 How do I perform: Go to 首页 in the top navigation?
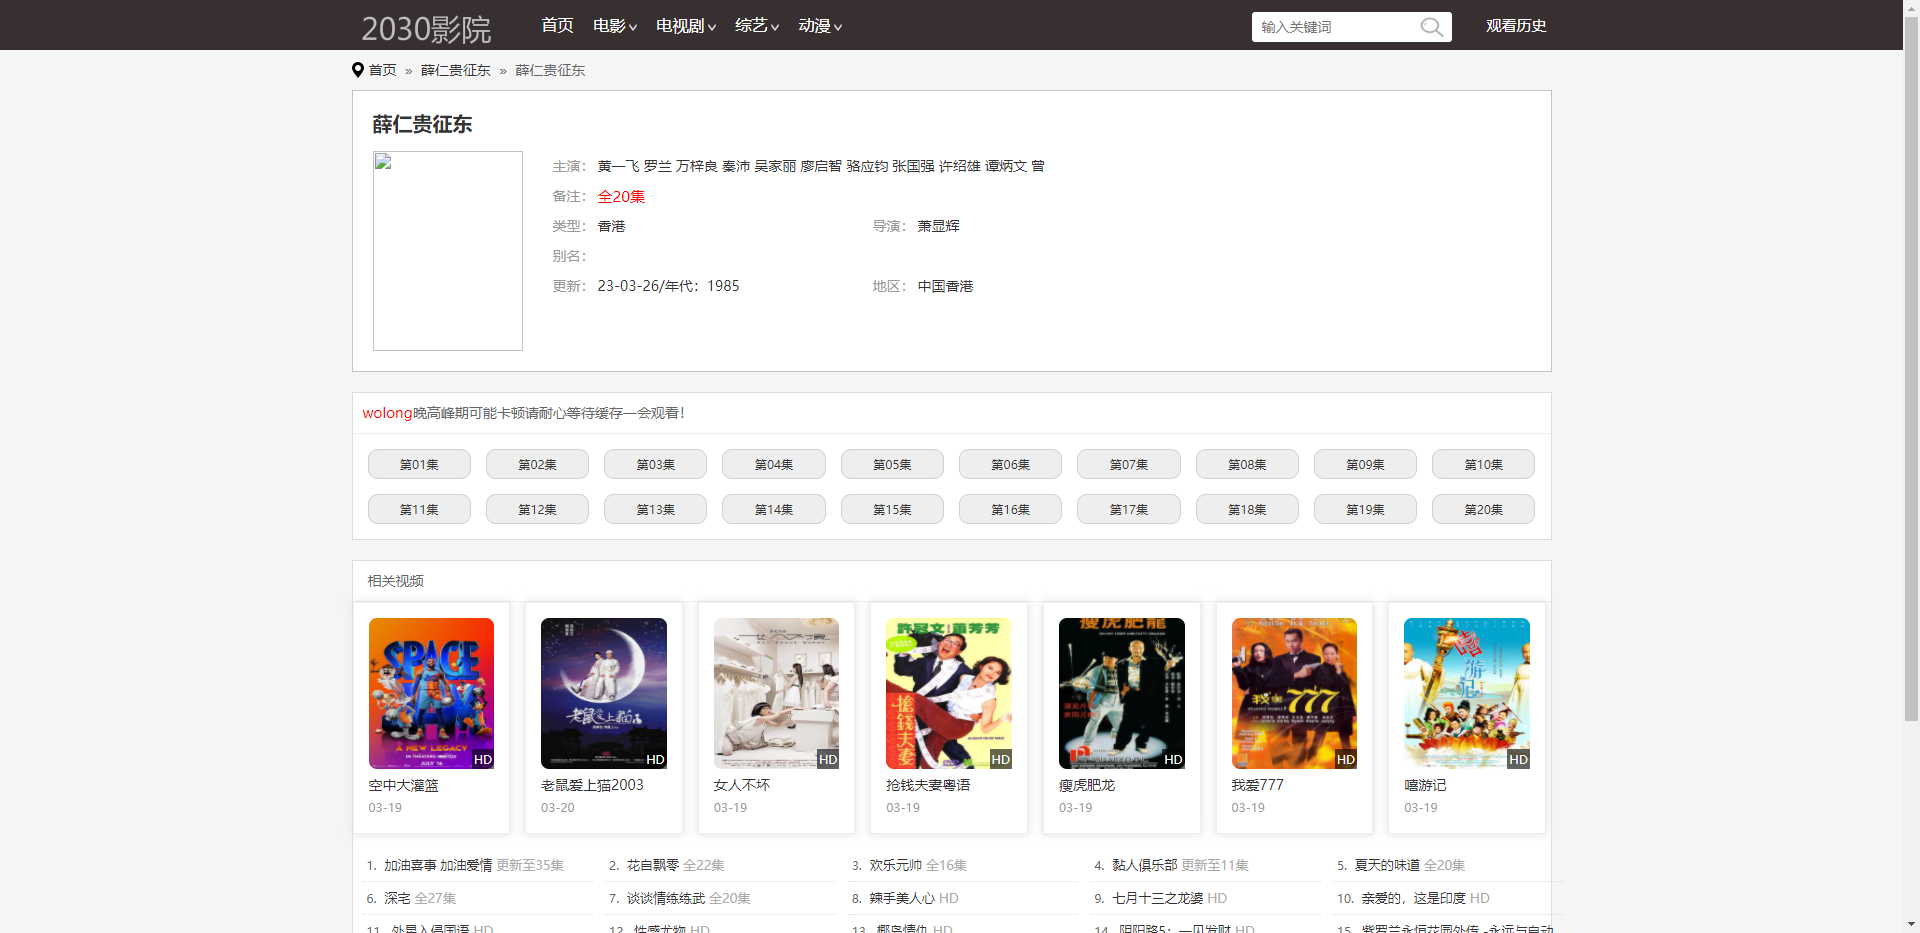[x=557, y=26]
